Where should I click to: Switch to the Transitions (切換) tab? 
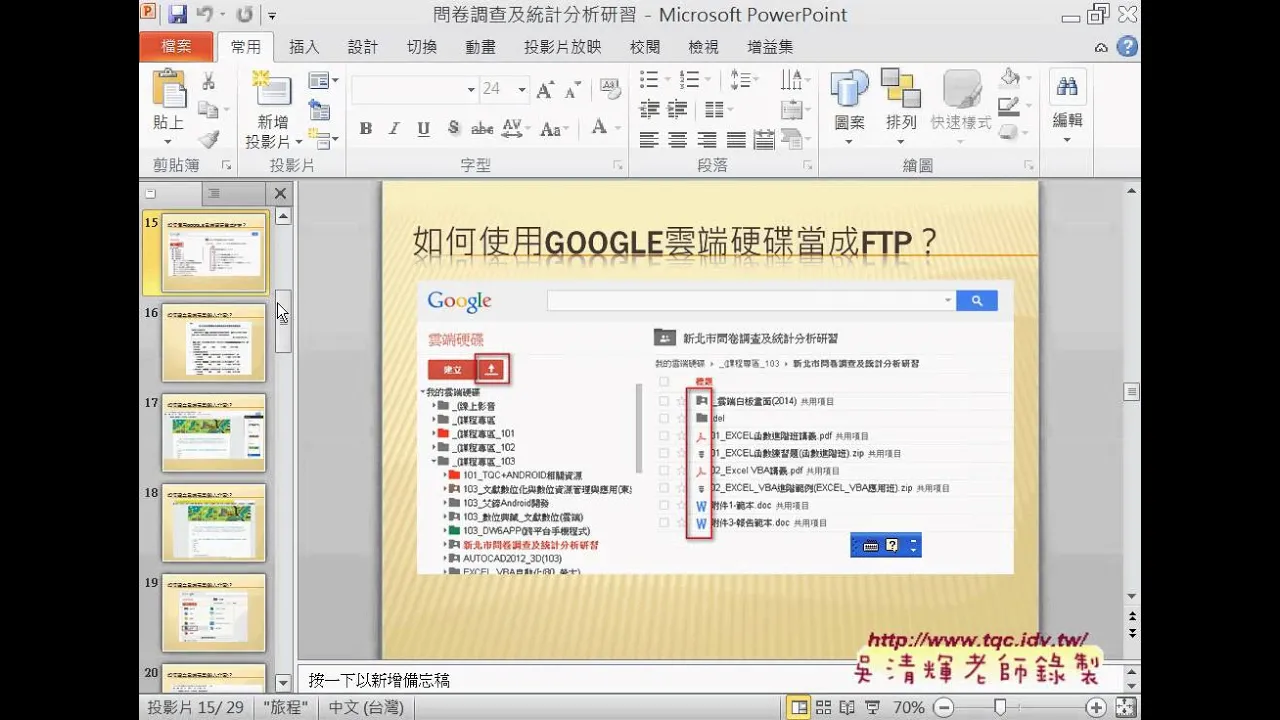point(422,47)
